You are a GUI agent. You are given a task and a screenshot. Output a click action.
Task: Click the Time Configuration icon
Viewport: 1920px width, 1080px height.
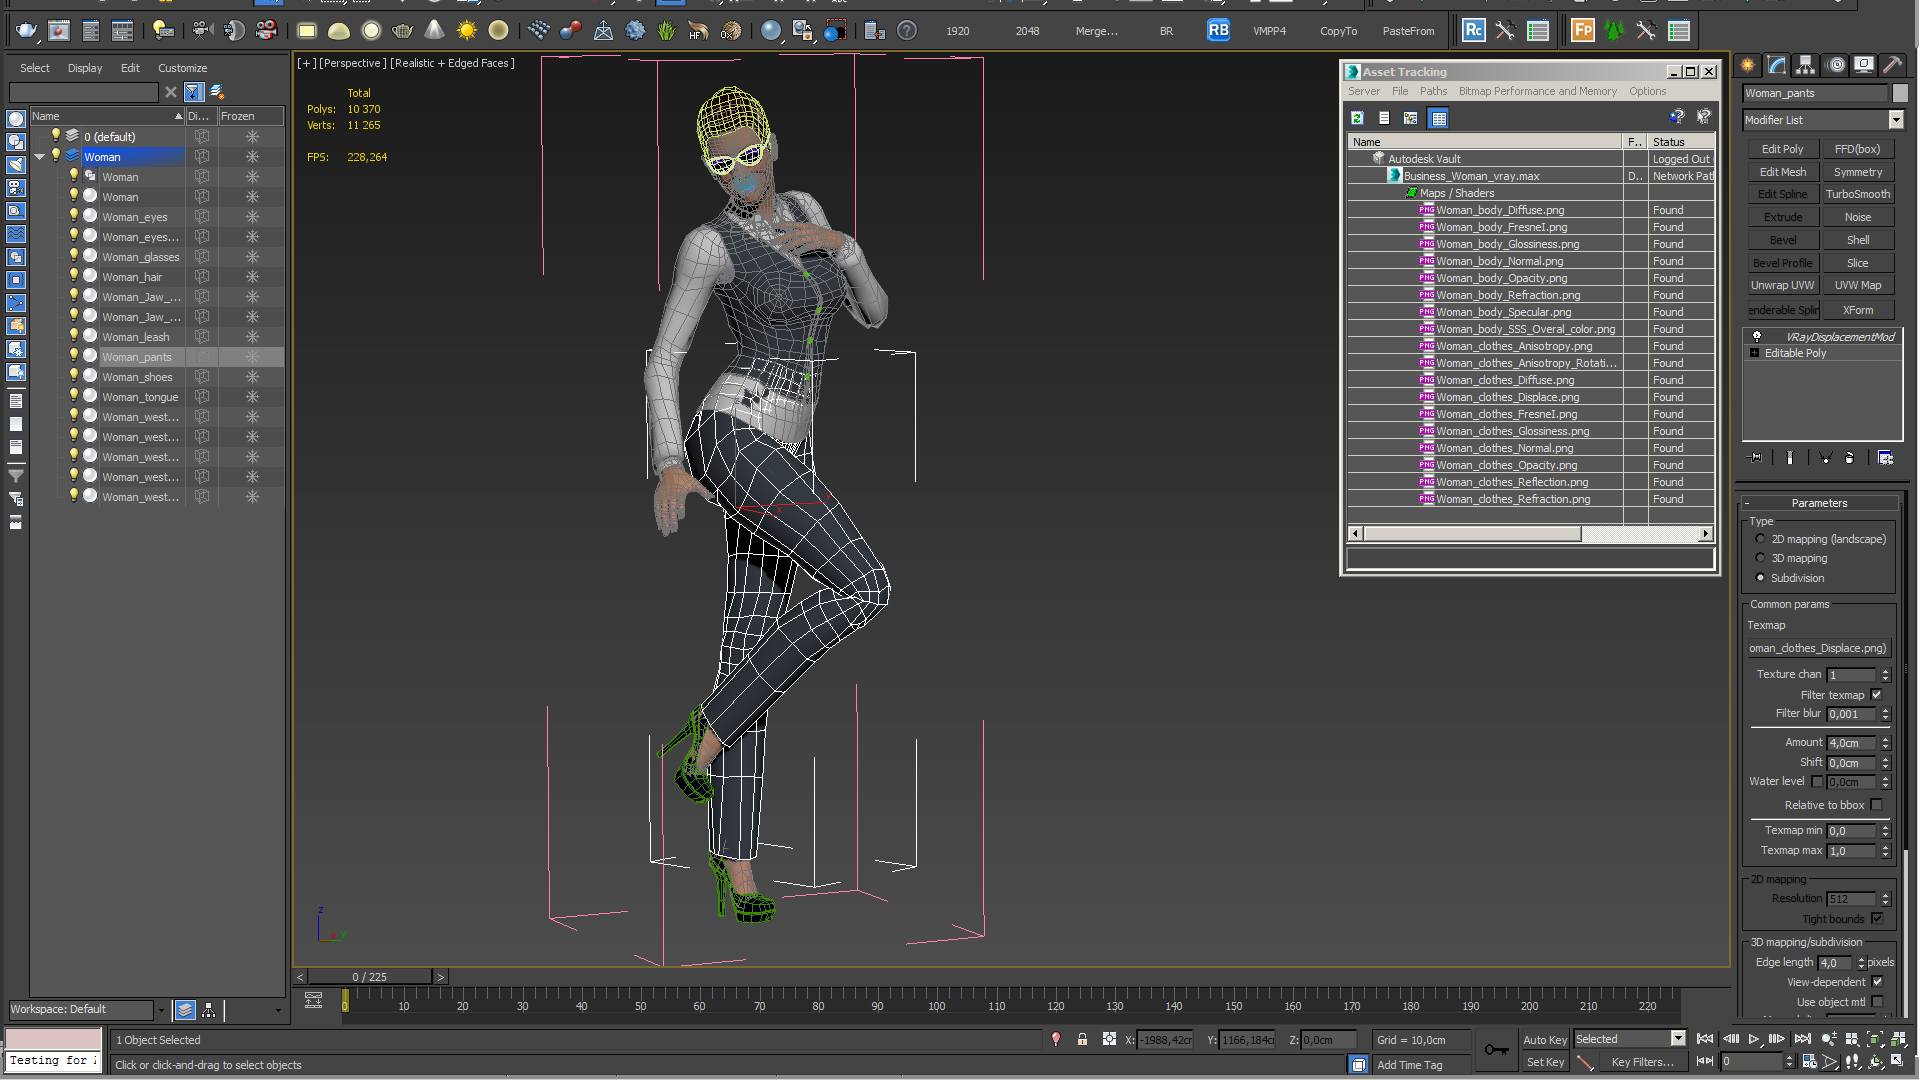pyautogui.click(x=1809, y=1062)
